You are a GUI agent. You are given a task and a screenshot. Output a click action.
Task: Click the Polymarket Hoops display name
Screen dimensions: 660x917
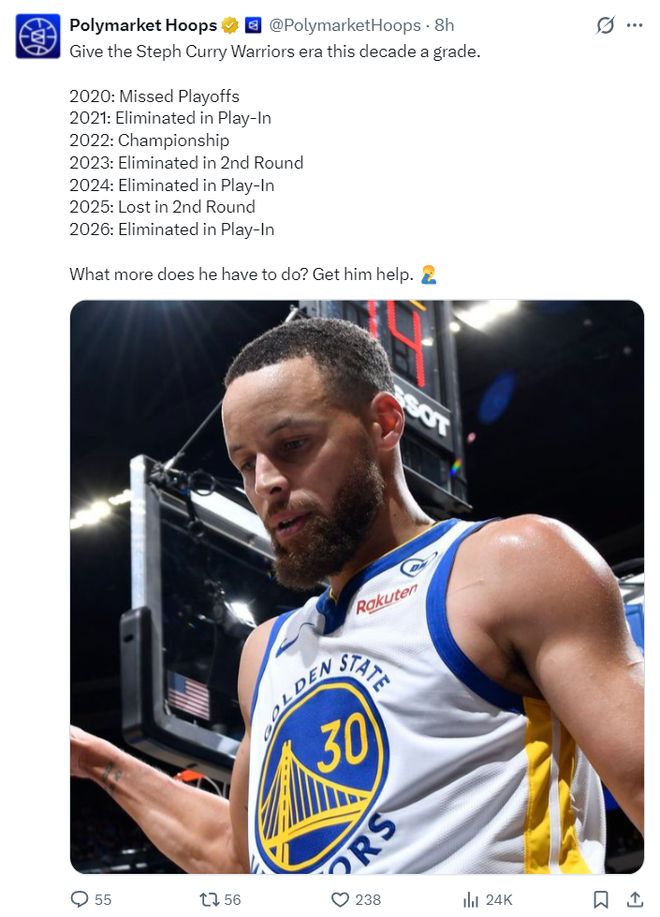(143, 26)
